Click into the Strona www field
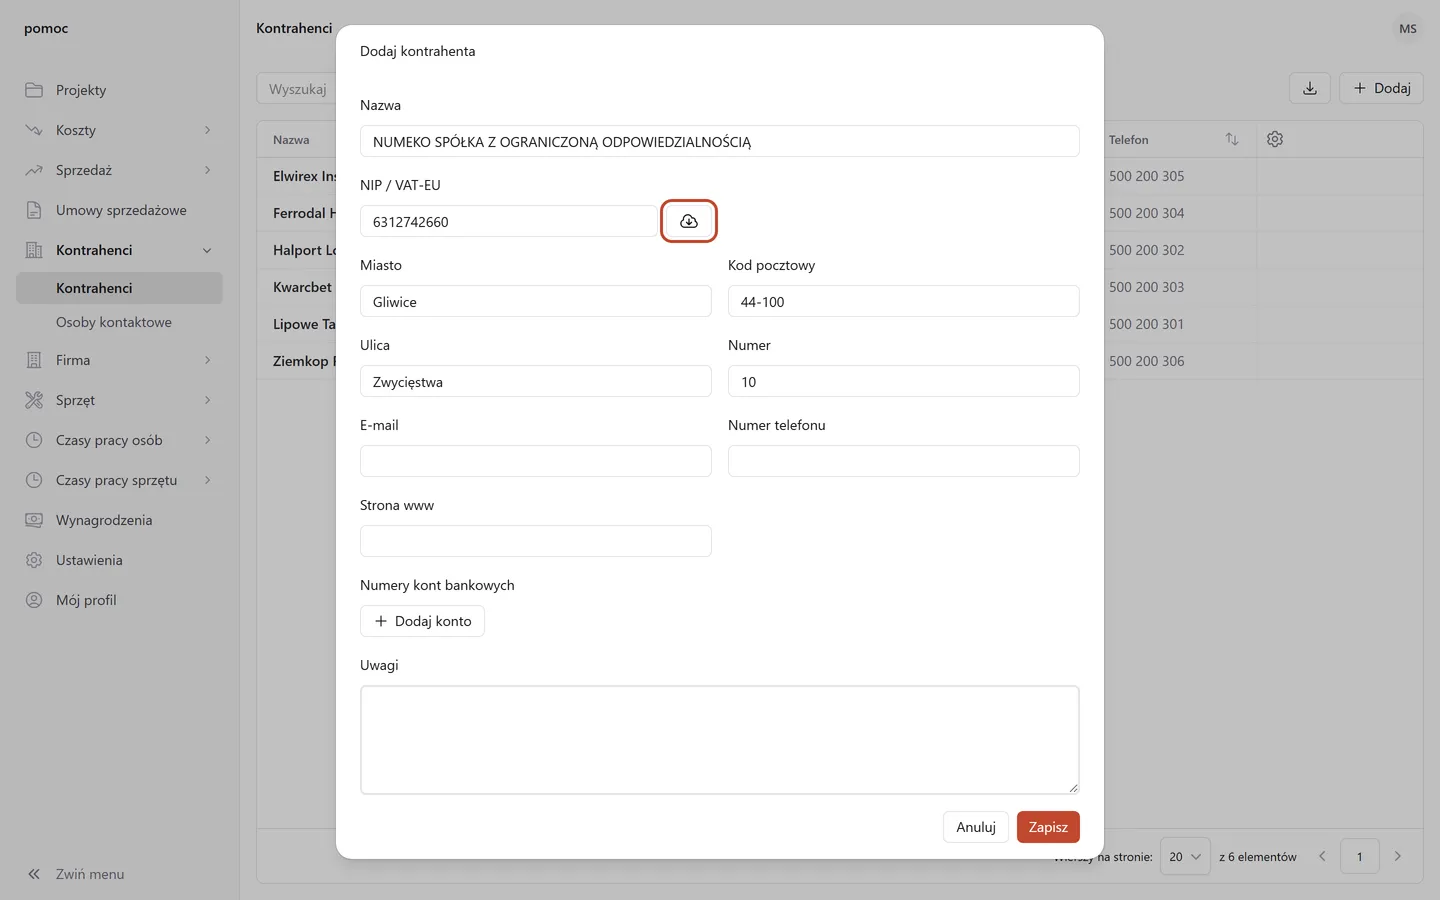The image size is (1440, 900). pos(536,541)
